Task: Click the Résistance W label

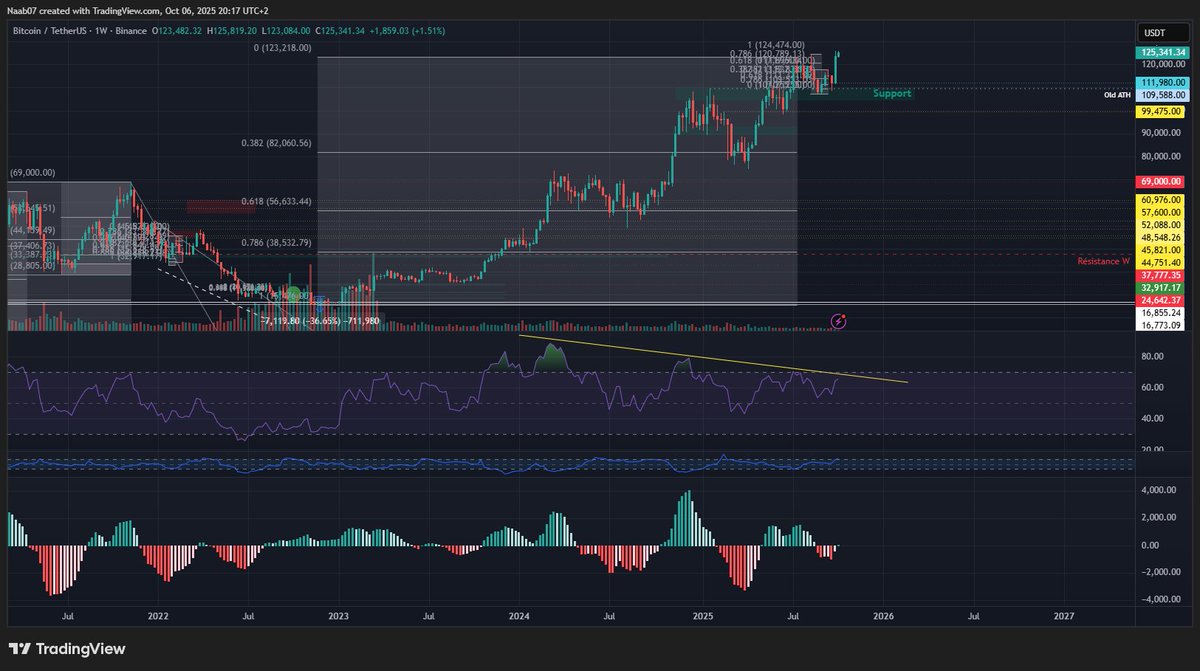Action: [1103, 260]
